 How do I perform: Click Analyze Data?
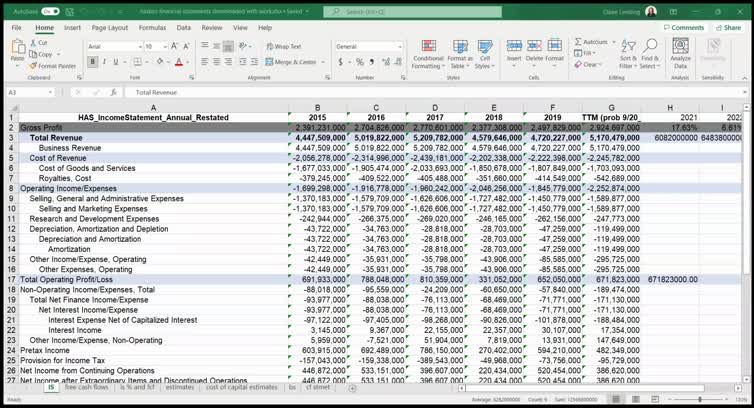click(680, 54)
